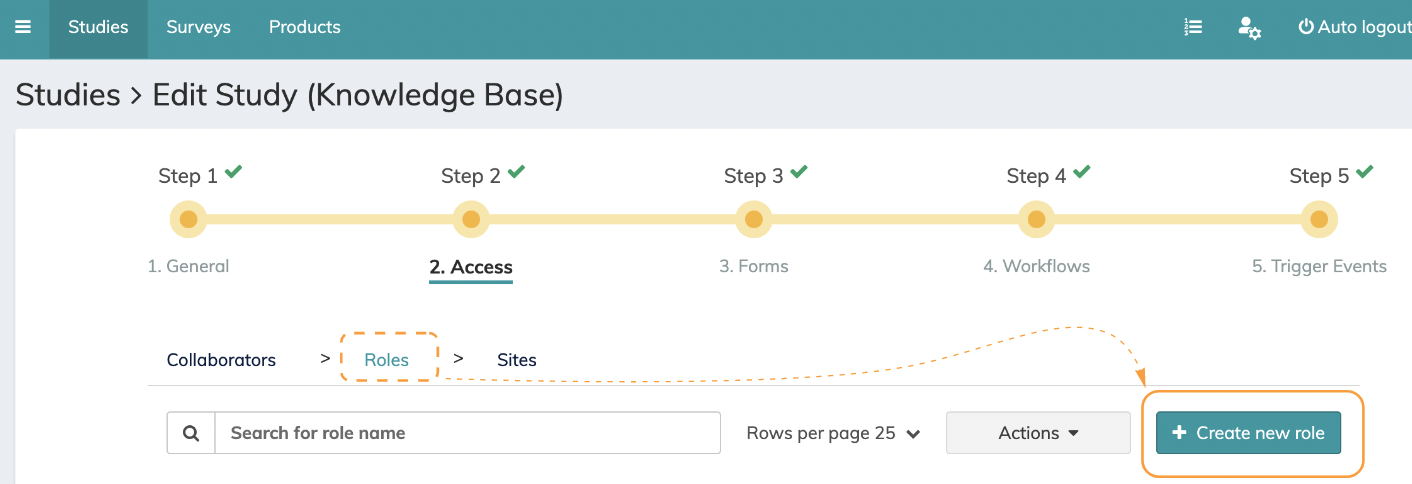Open the Products menu
1412x484 pixels.
[305, 28]
